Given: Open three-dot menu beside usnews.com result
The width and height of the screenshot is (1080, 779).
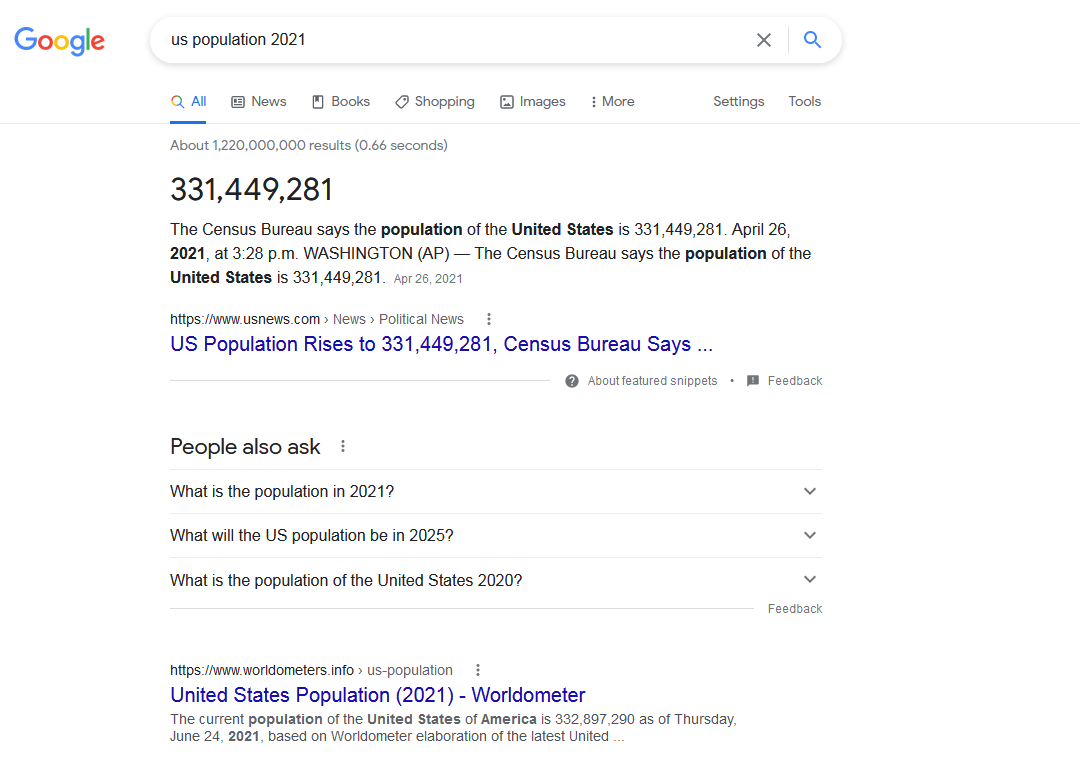Looking at the screenshot, I should click(489, 319).
